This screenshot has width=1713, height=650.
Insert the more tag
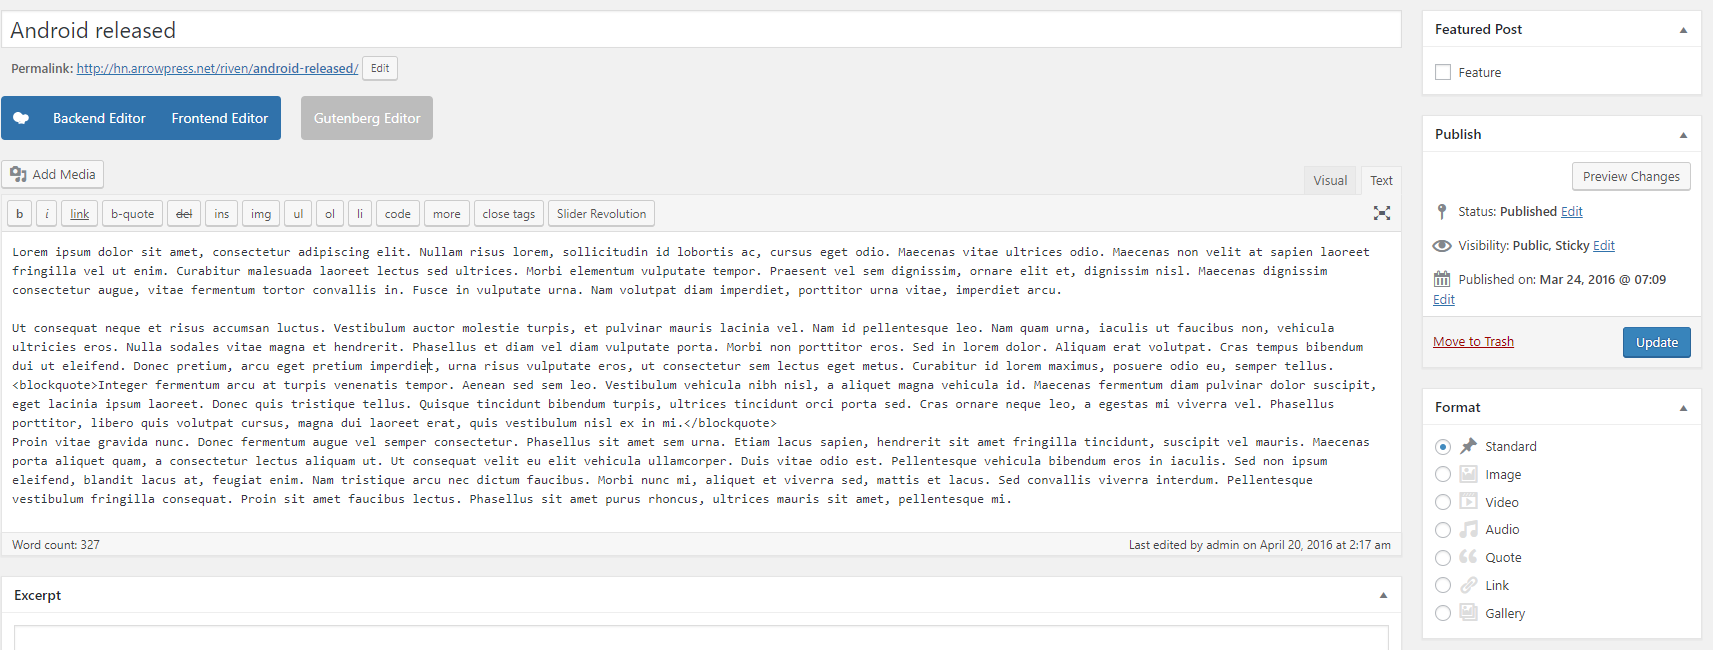(x=447, y=214)
